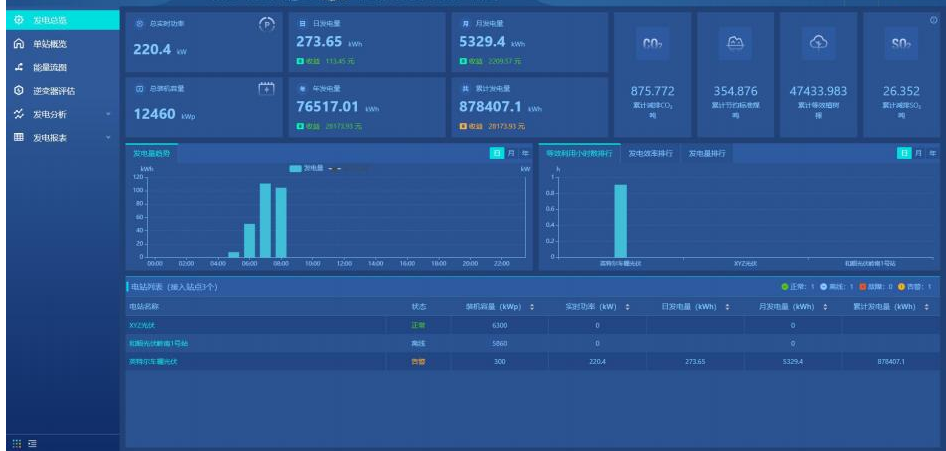Open the 发电效率排行 tab
The image size is (946, 451).
click(x=650, y=154)
